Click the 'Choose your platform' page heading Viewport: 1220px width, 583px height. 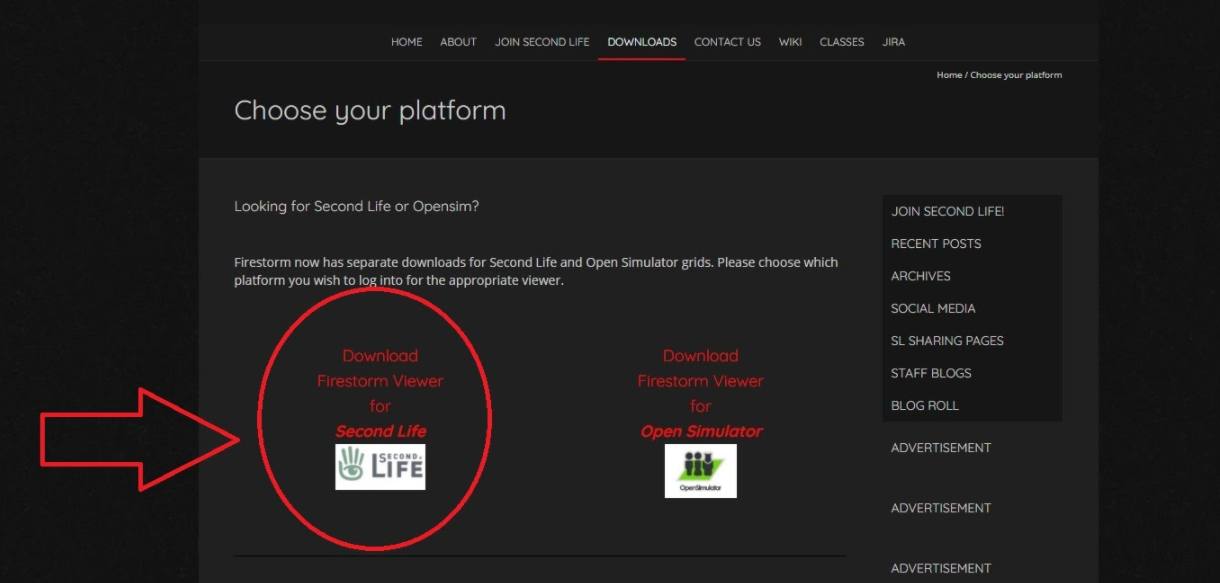370,111
